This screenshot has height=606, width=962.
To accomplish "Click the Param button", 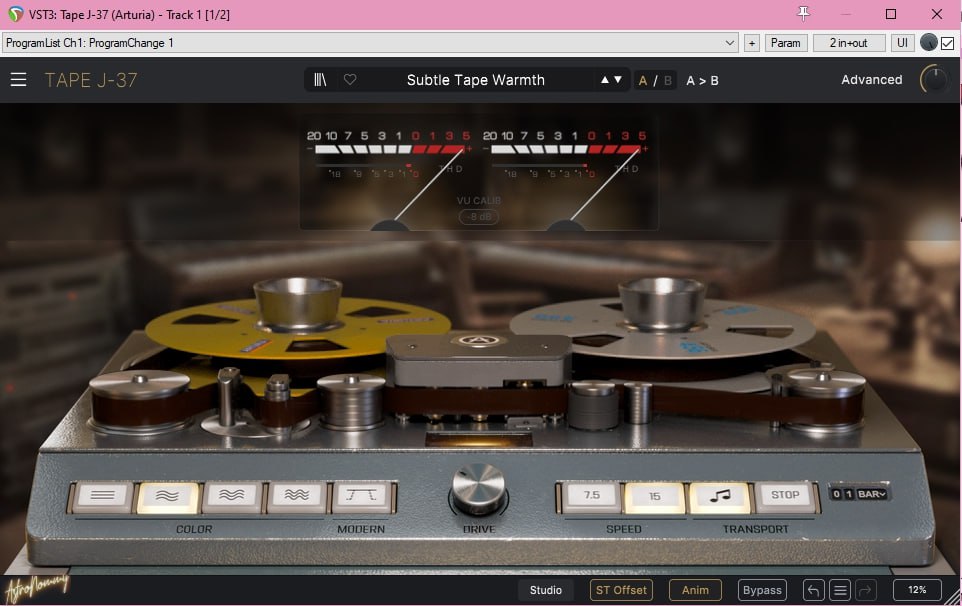I will pyautogui.click(x=786, y=43).
